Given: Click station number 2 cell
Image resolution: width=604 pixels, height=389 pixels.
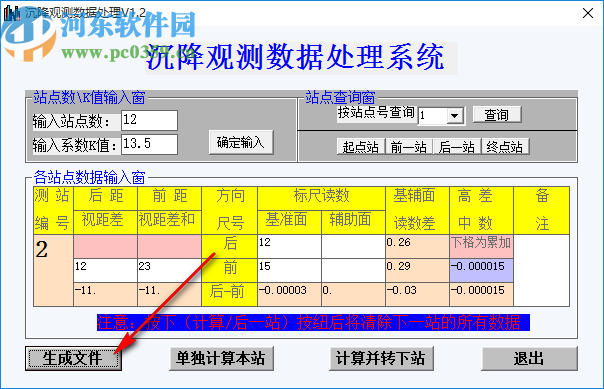Looking at the screenshot, I should coord(53,270).
